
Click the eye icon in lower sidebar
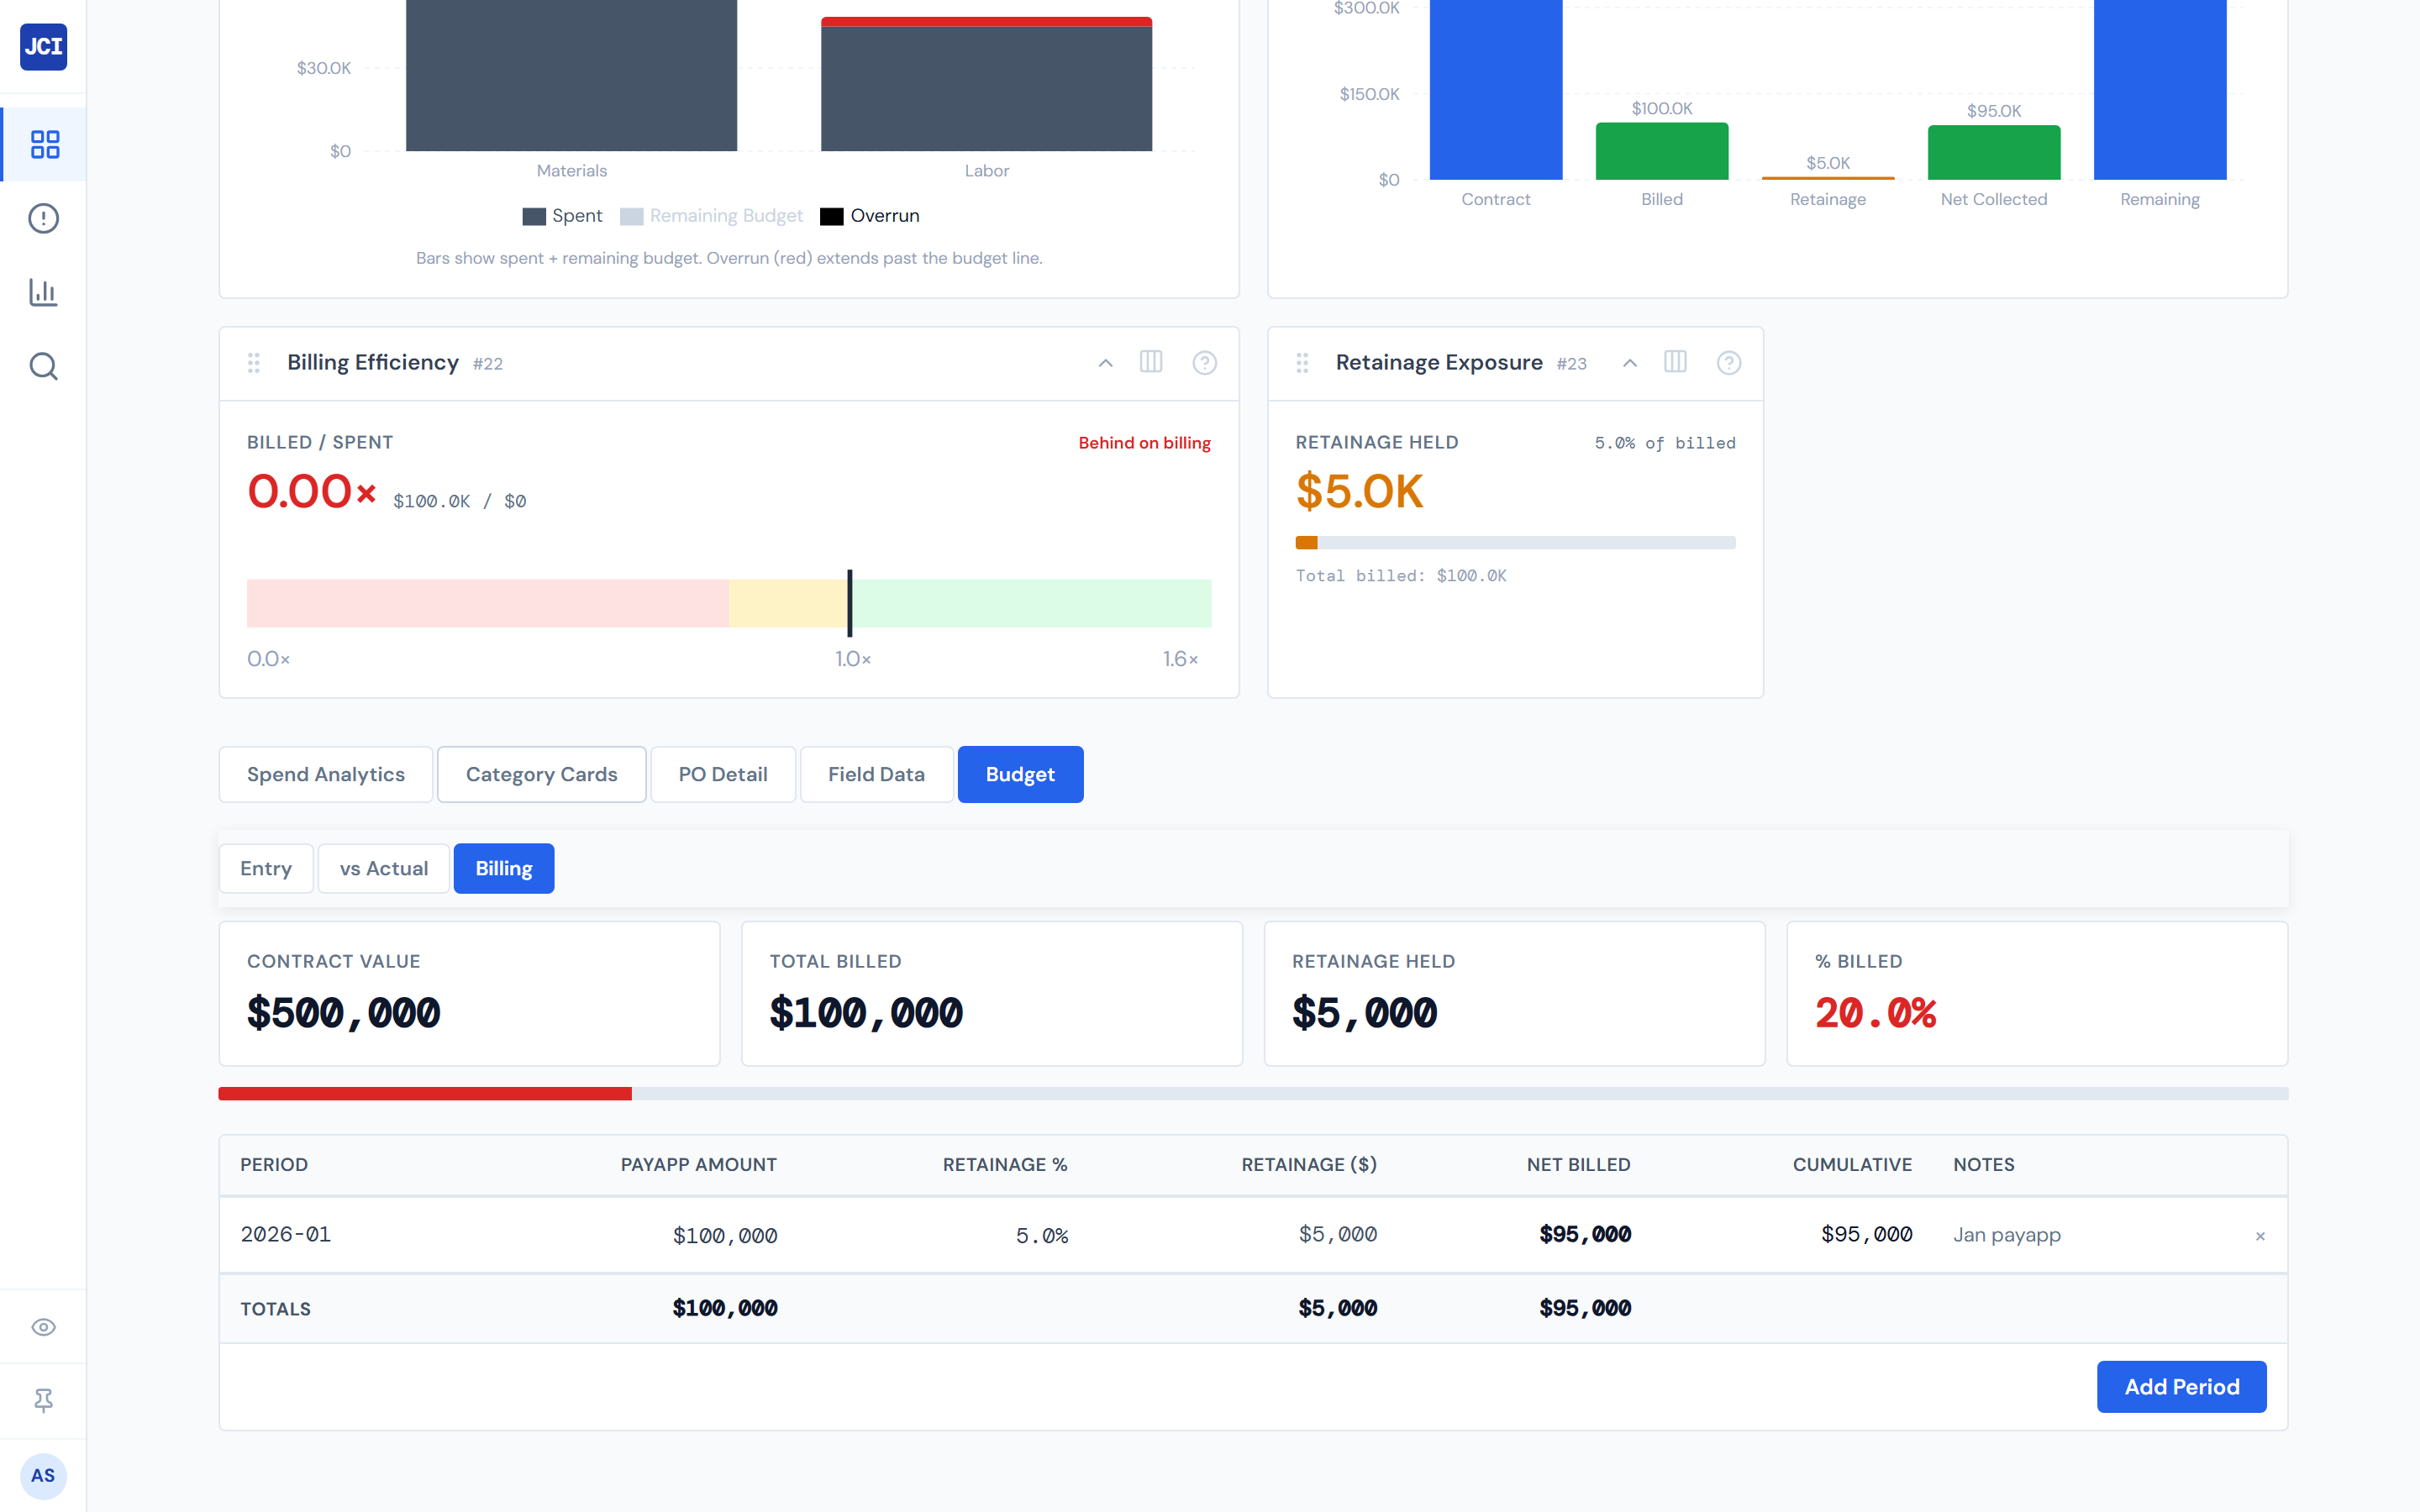(x=43, y=1326)
